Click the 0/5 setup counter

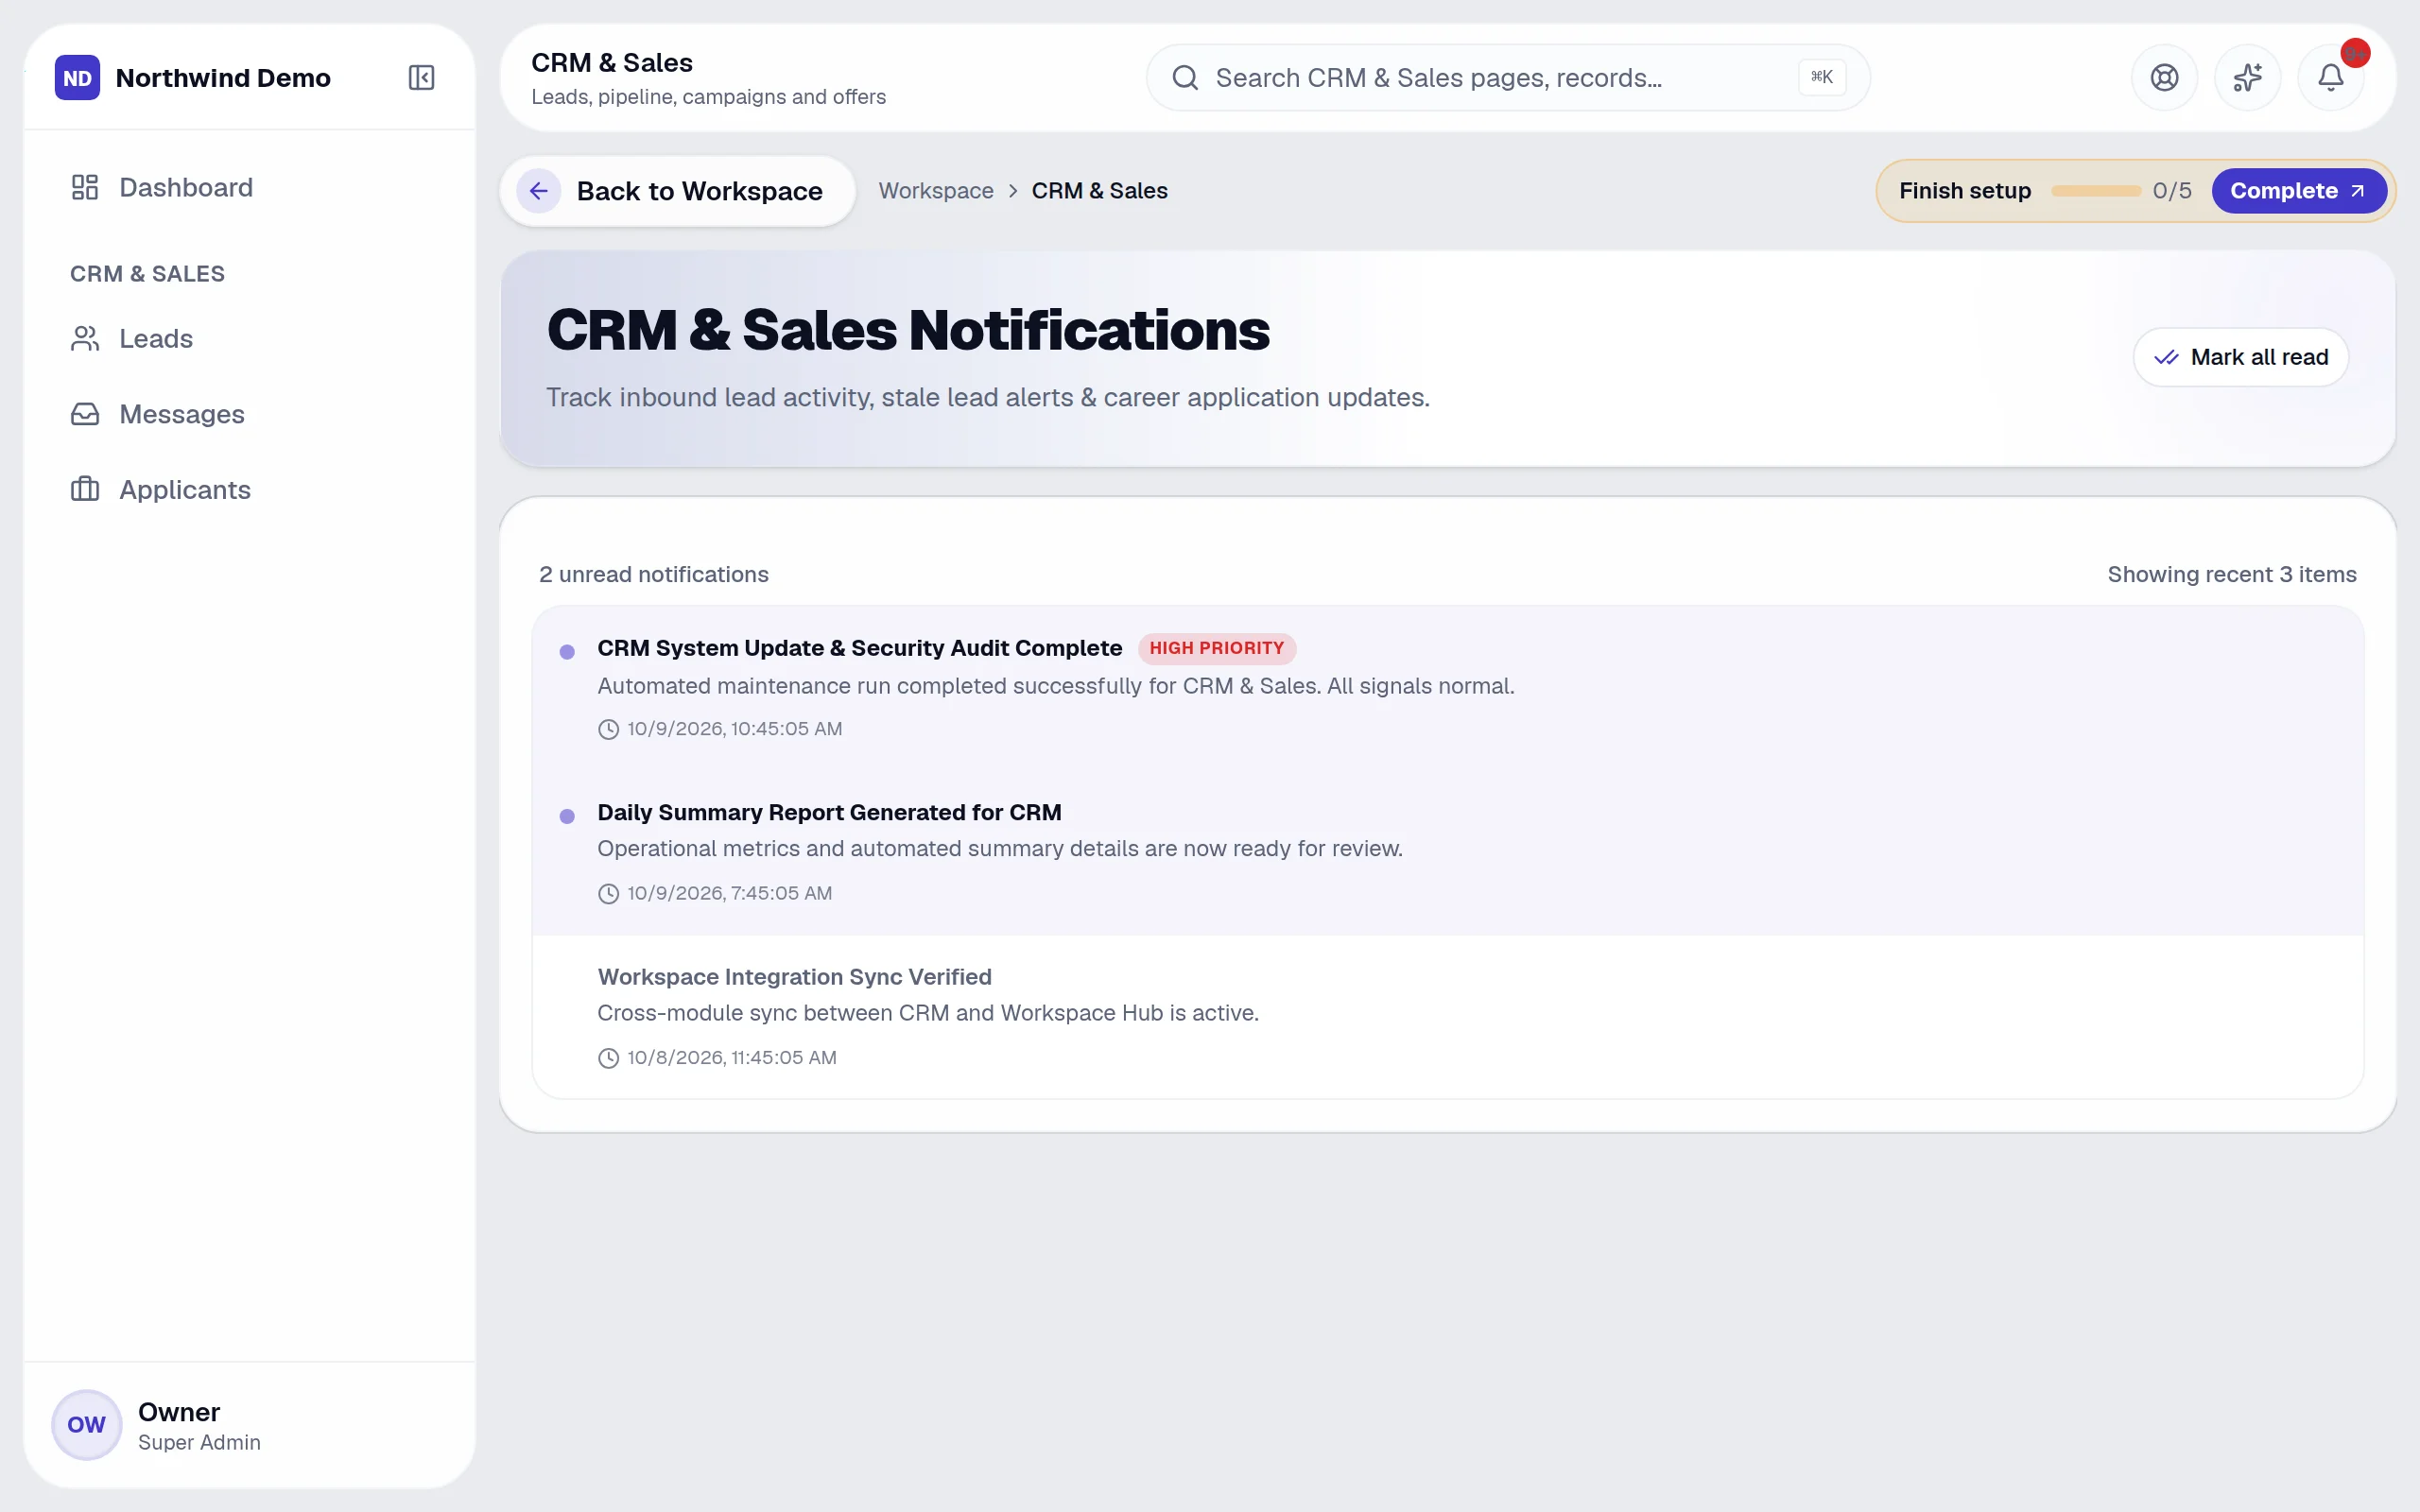(x=2171, y=191)
